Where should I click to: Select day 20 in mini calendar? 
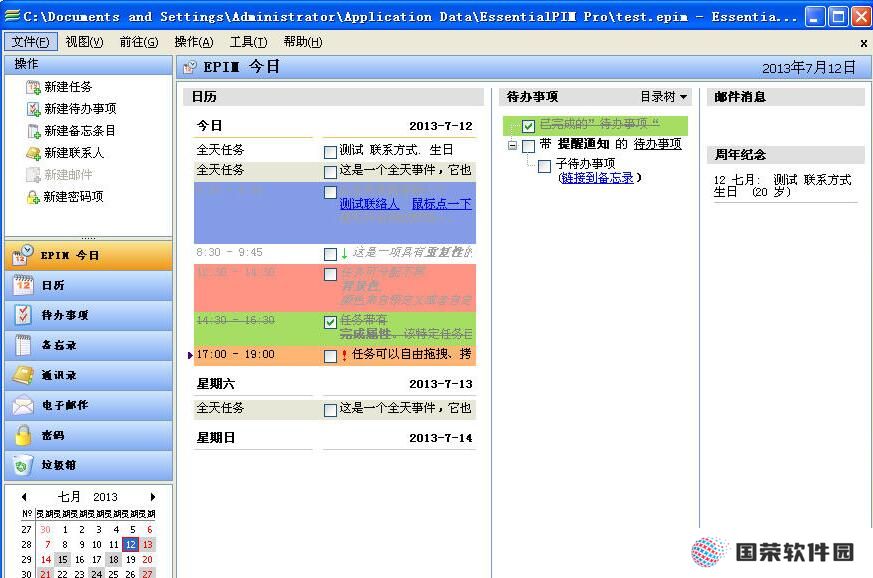(x=147, y=560)
